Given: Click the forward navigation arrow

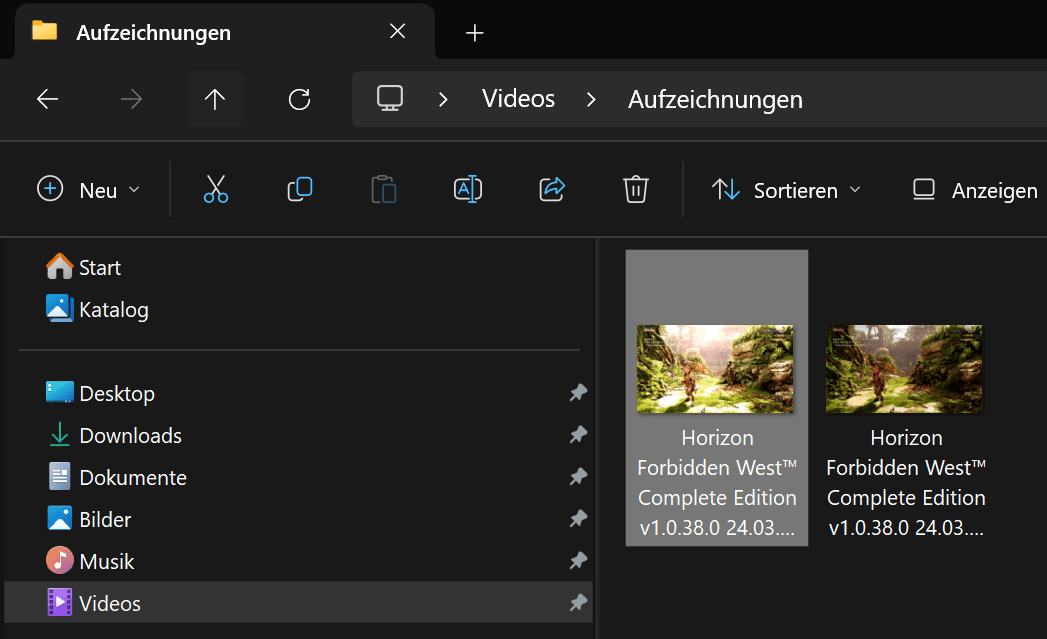Looking at the screenshot, I should point(132,99).
